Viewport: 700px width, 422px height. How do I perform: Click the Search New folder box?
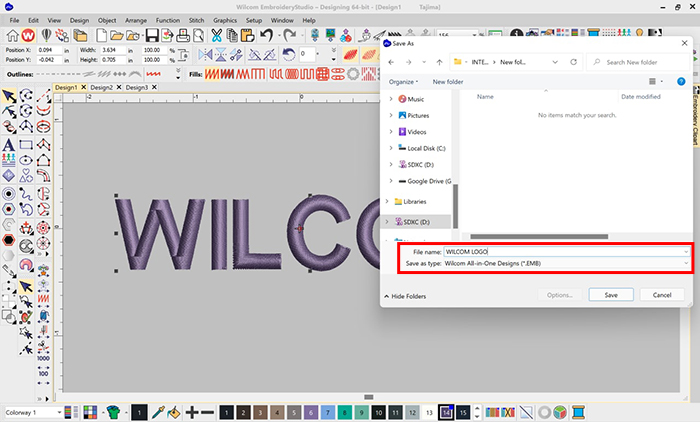[638, 62]
